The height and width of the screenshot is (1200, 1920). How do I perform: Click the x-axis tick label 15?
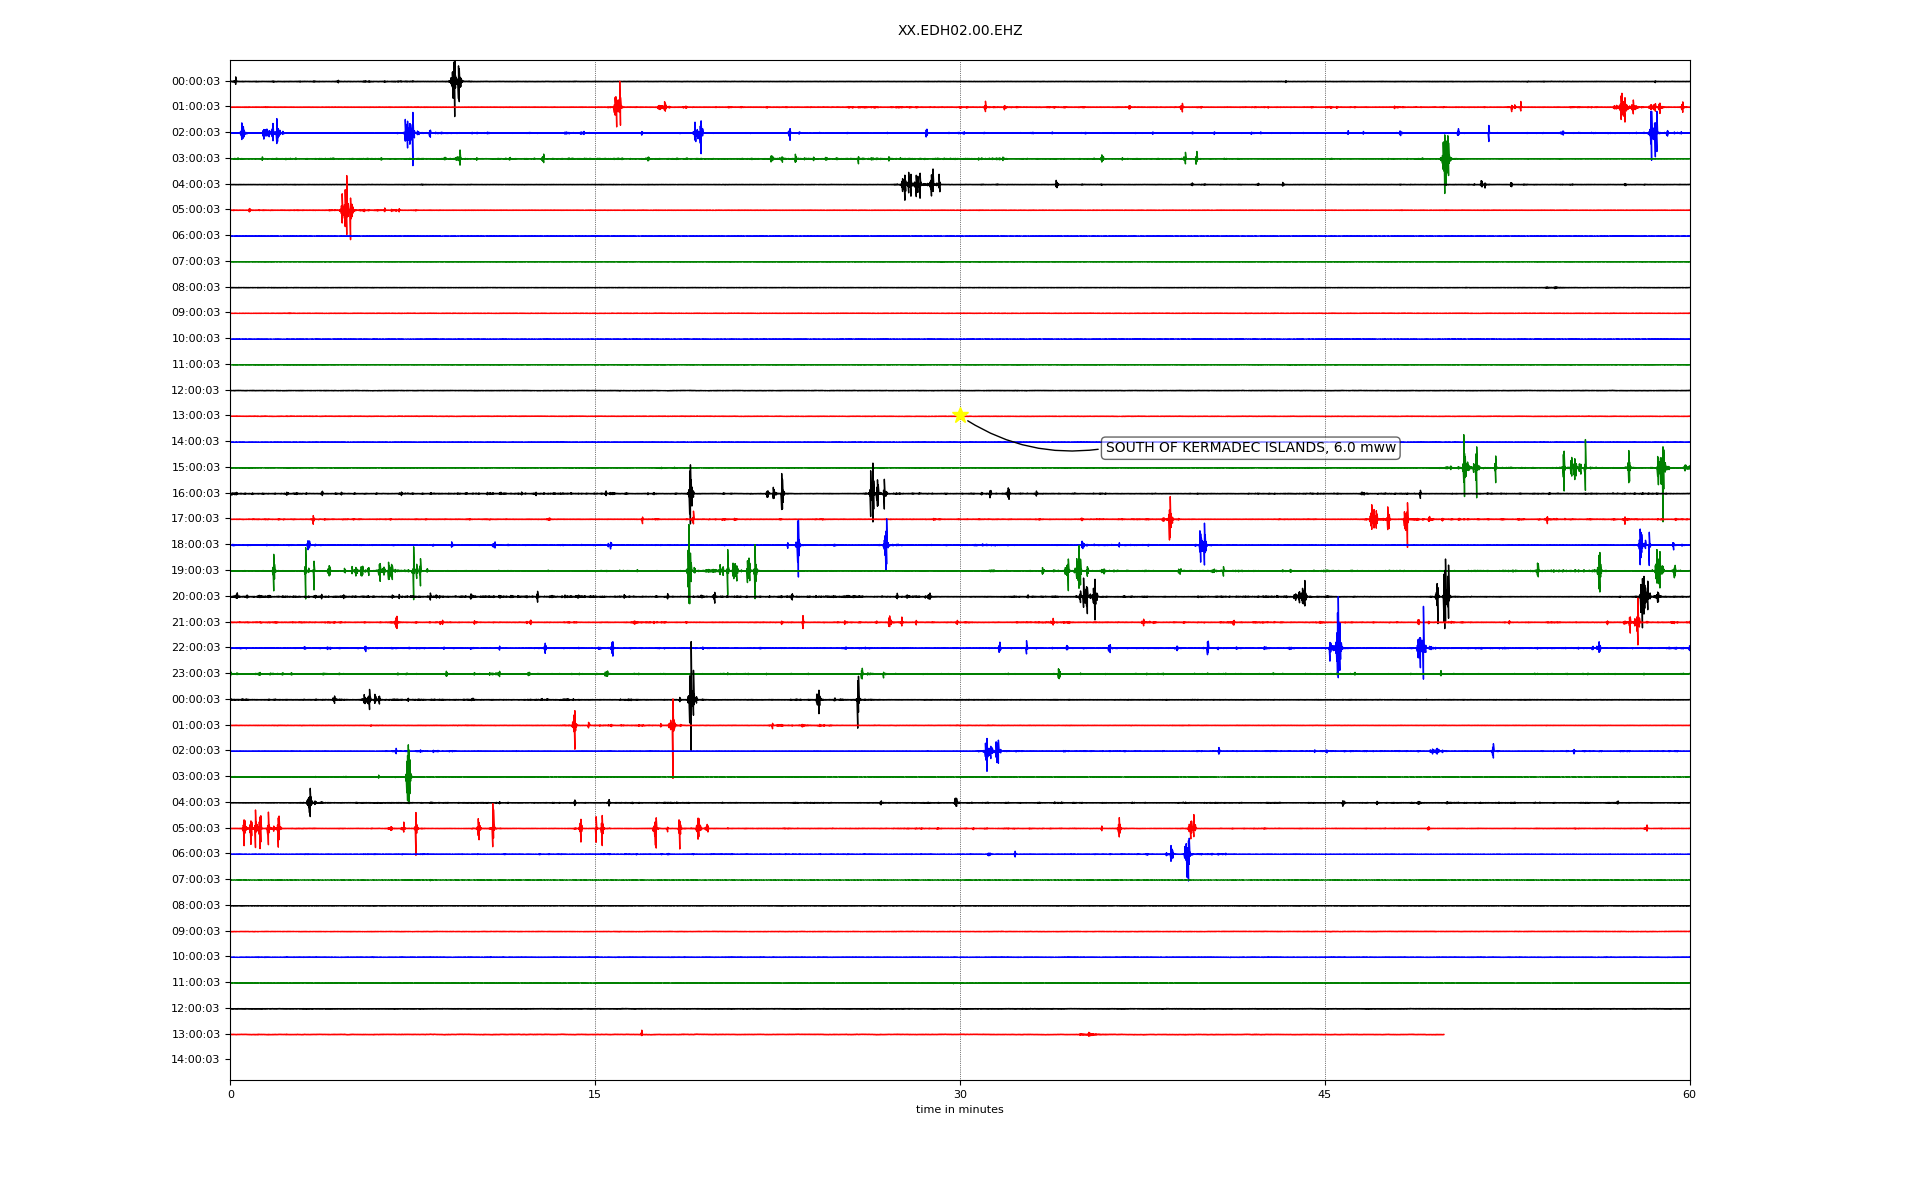click(595, 1095)
